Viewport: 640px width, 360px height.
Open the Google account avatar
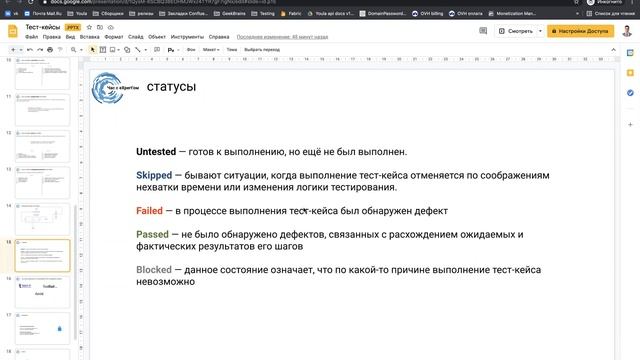[x=627, y=31]
